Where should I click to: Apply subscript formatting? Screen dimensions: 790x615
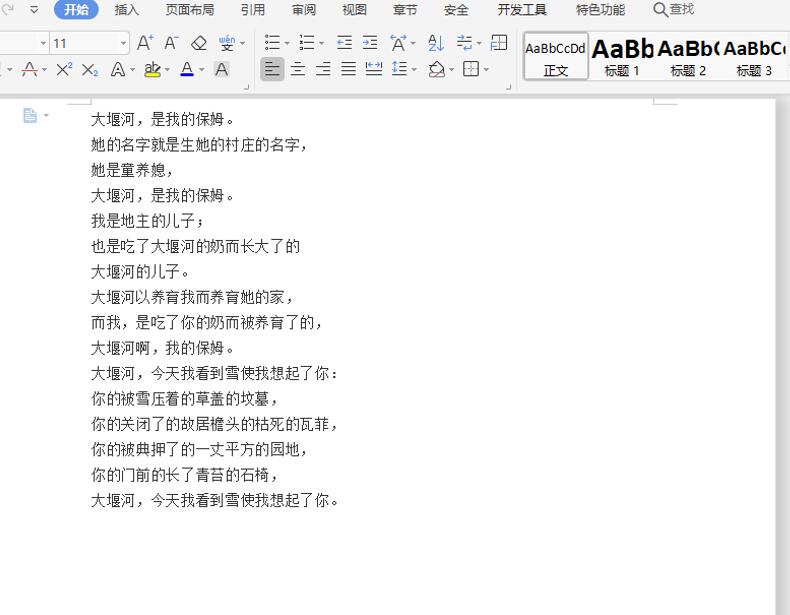(90, 70)
